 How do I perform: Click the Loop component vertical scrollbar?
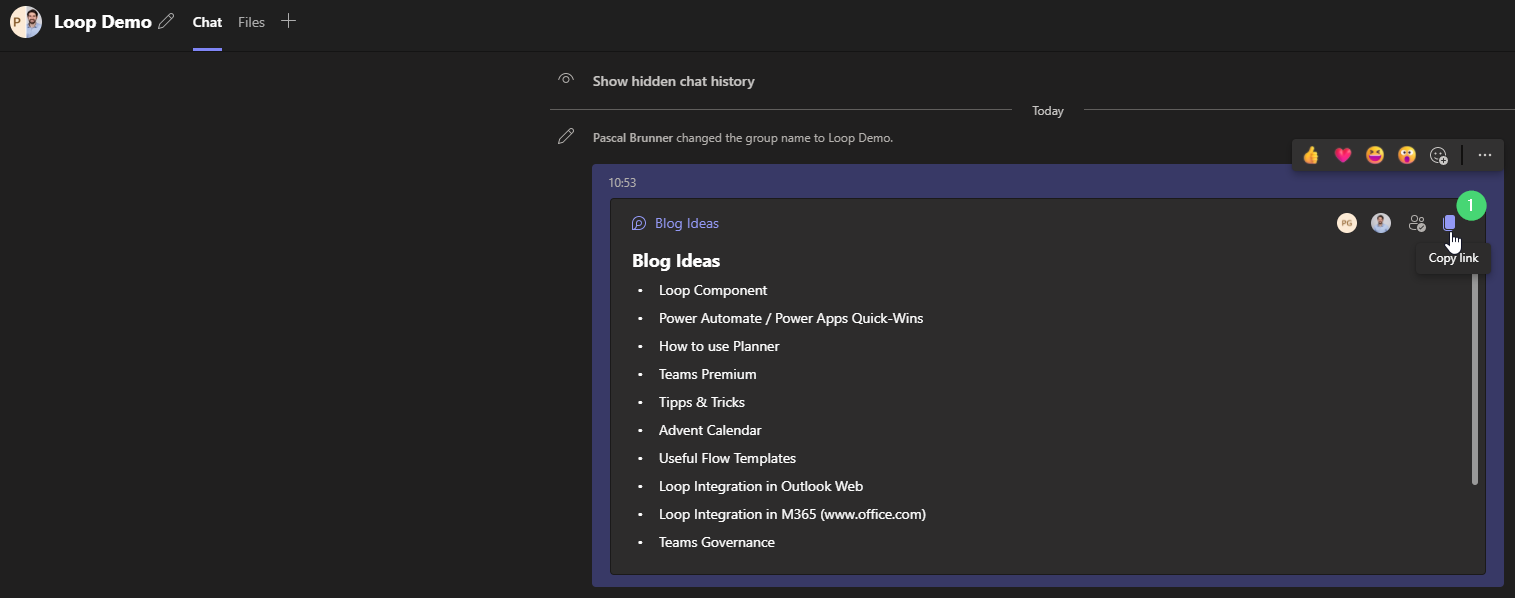click(1474, 380)
